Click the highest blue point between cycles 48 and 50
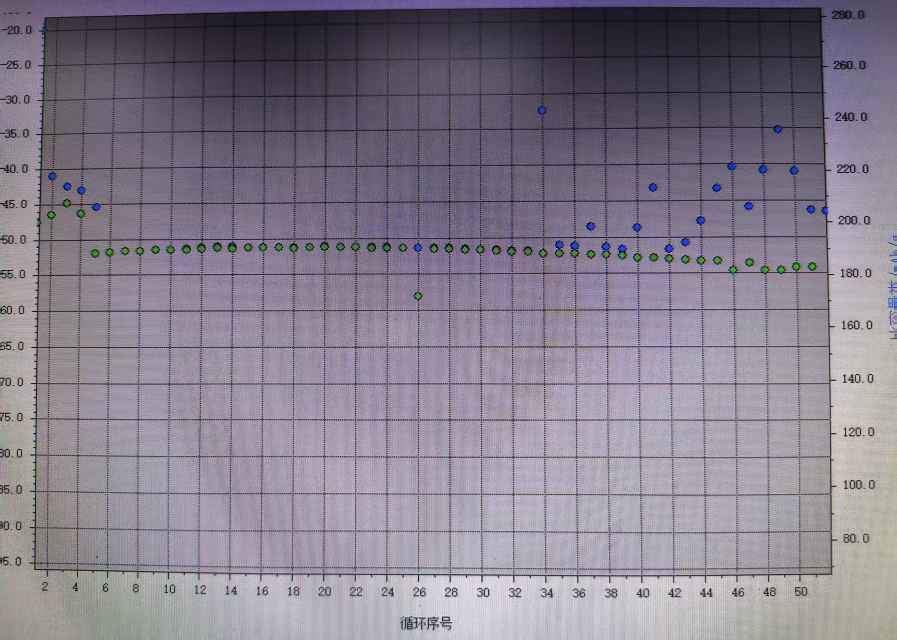Viewport: 897px width, 640px height. [x=777, y=129]
